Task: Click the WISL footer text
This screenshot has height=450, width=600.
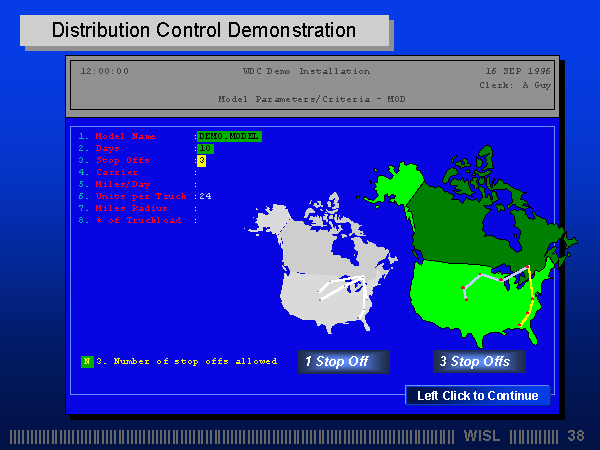Action: [x=482, y=436]
